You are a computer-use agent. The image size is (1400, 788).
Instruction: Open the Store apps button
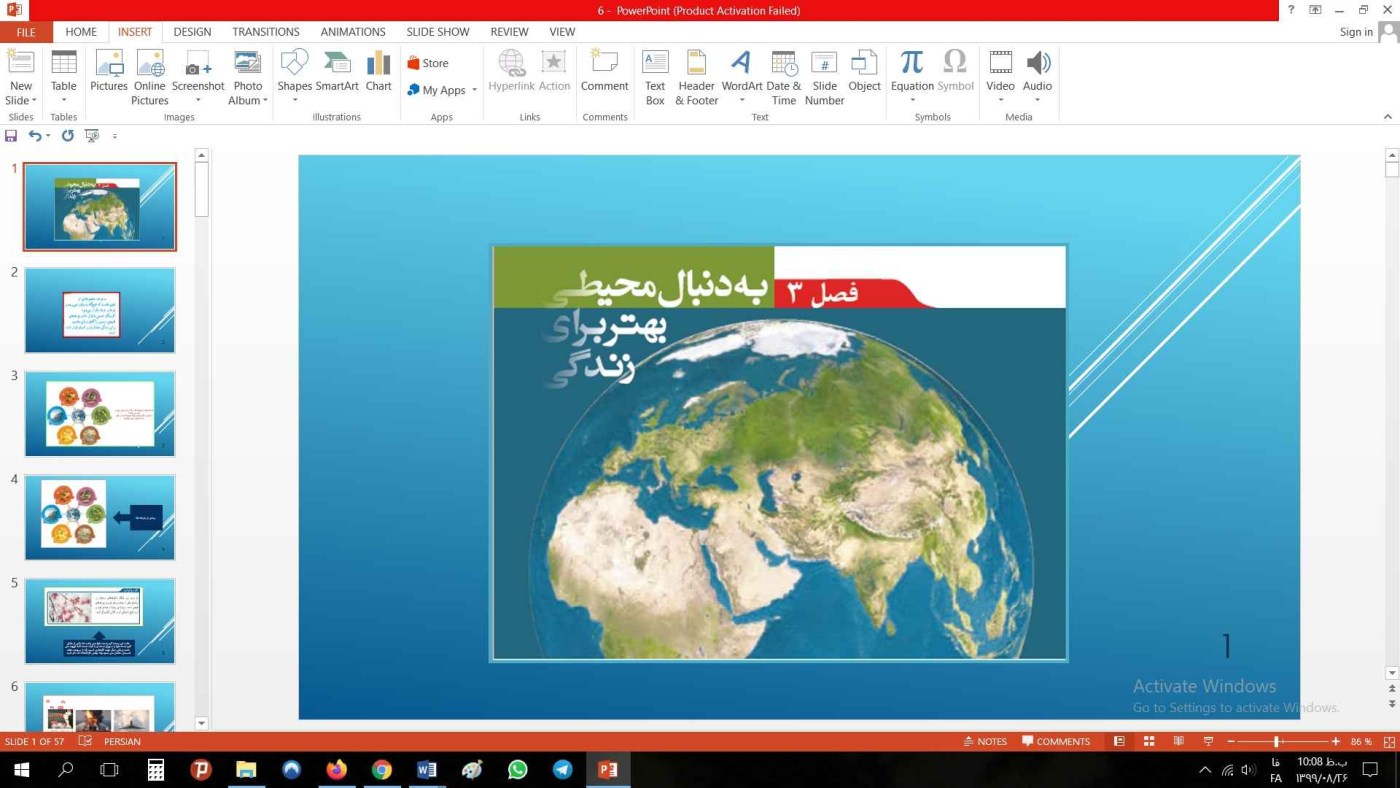[428, 63]
